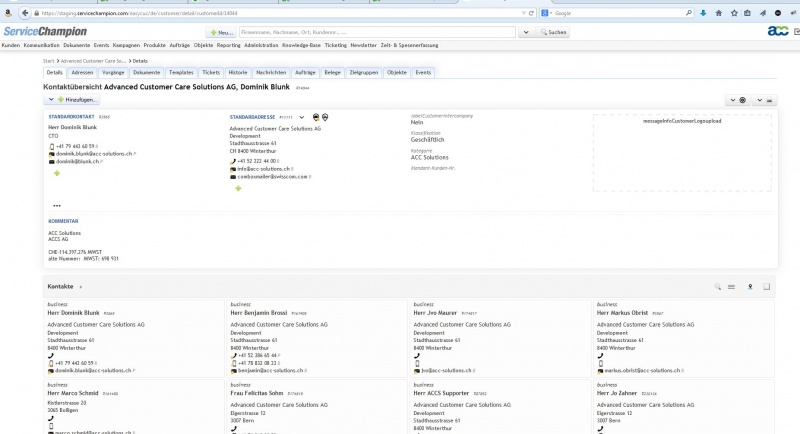800x434 pixels.
Task: Open dropdown arrow next to search field
Action: [526, 32]
